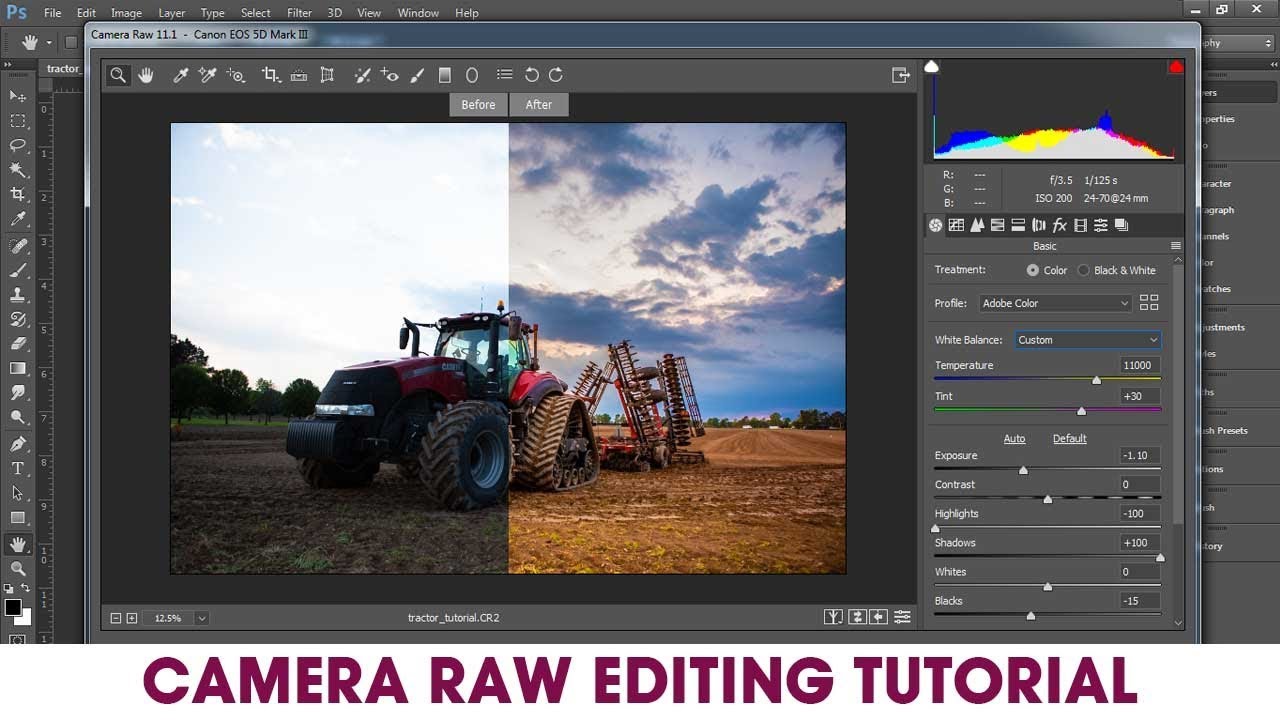Select Photoshop Lasso tool in left toolbar
The image size is (1280, 720).
(18, 145)
